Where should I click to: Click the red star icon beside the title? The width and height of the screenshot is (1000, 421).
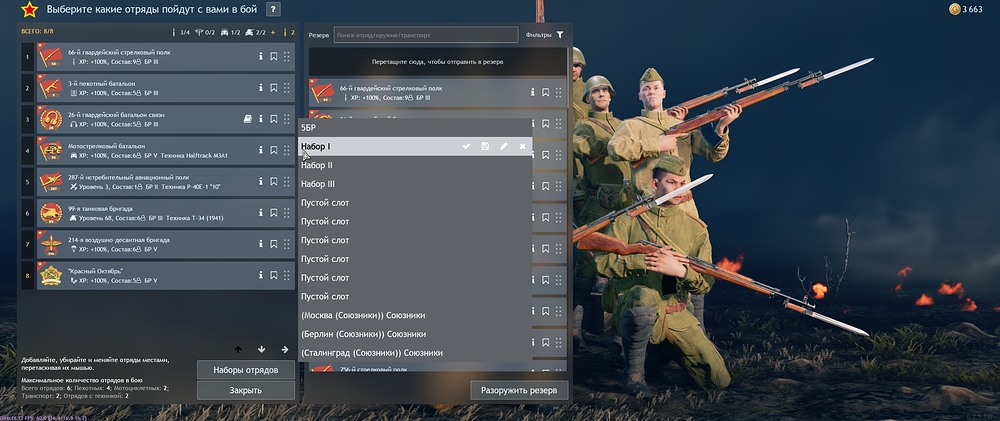coord(29,10)
